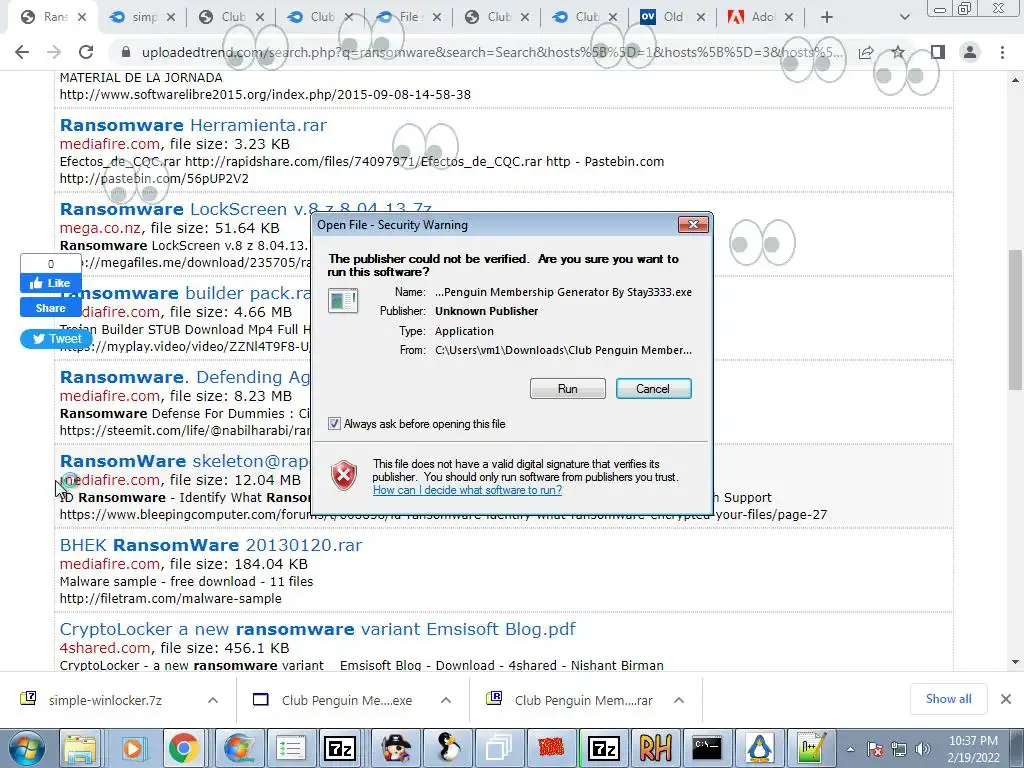Close the Open File Security Warning dialog
Image resolution: width=1024 pixels, height=768 pixels.
[693, 225]
